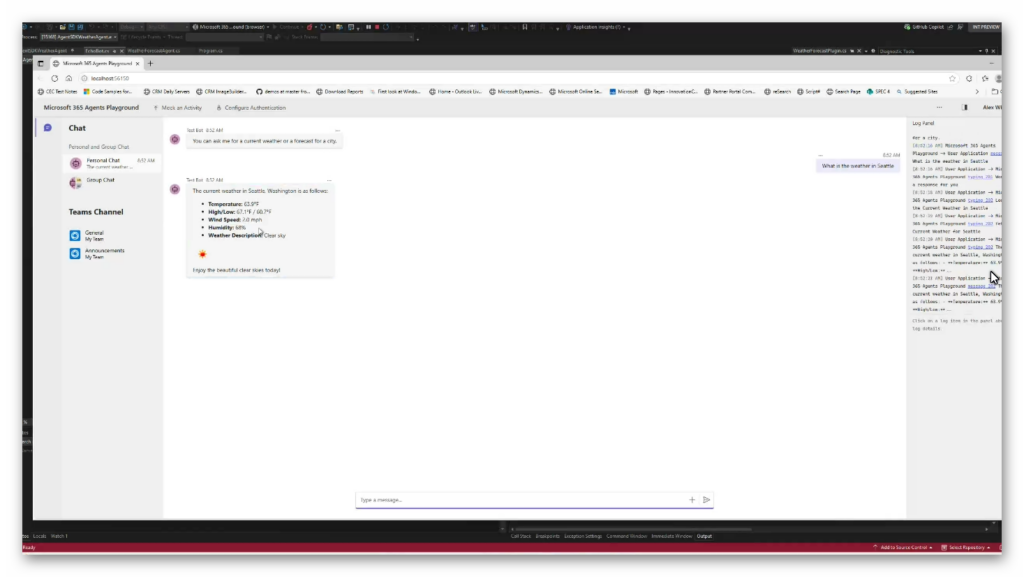This screenshot has width=1024, height=577.
Task: Close the EchoBot.cs editor tab
Action: pyautogui.click(x=121, y=51)
